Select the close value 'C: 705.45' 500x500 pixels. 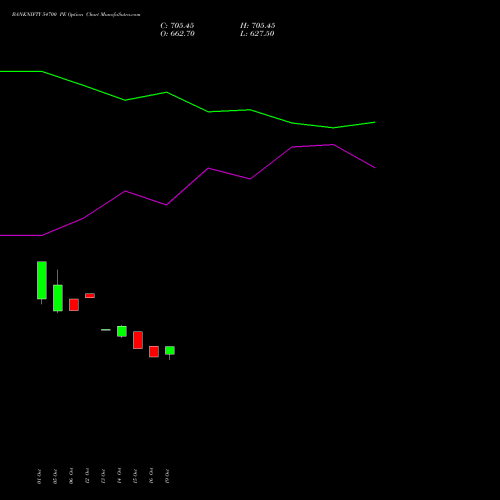(177, 26)
